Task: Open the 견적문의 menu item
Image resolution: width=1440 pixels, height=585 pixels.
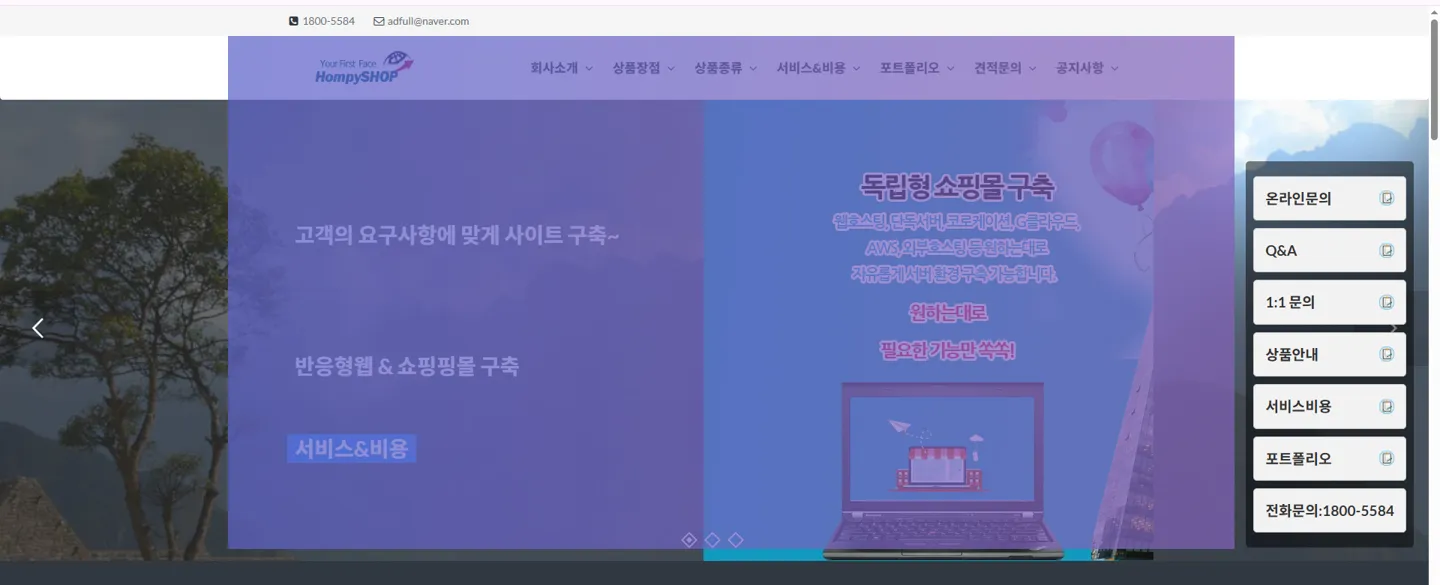Action: tap(998, 68)
